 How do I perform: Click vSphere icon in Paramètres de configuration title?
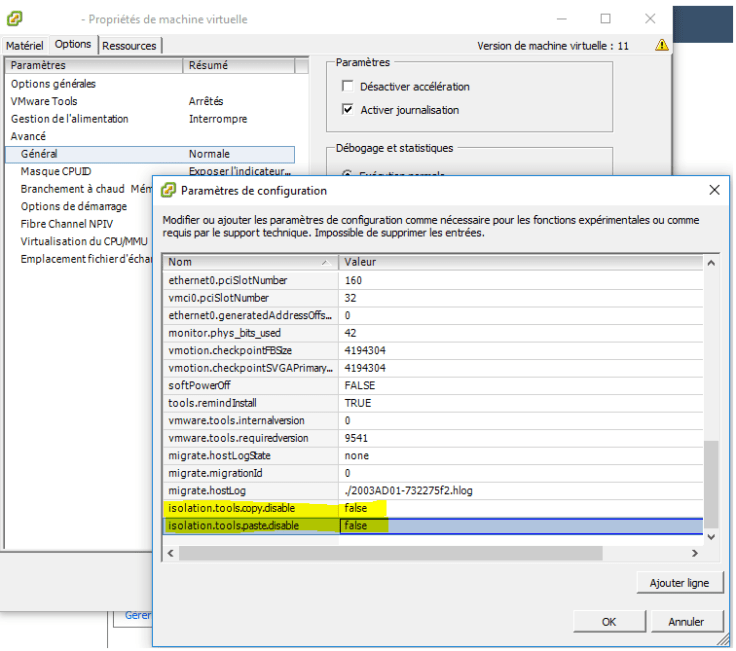[x=168, y=190]
